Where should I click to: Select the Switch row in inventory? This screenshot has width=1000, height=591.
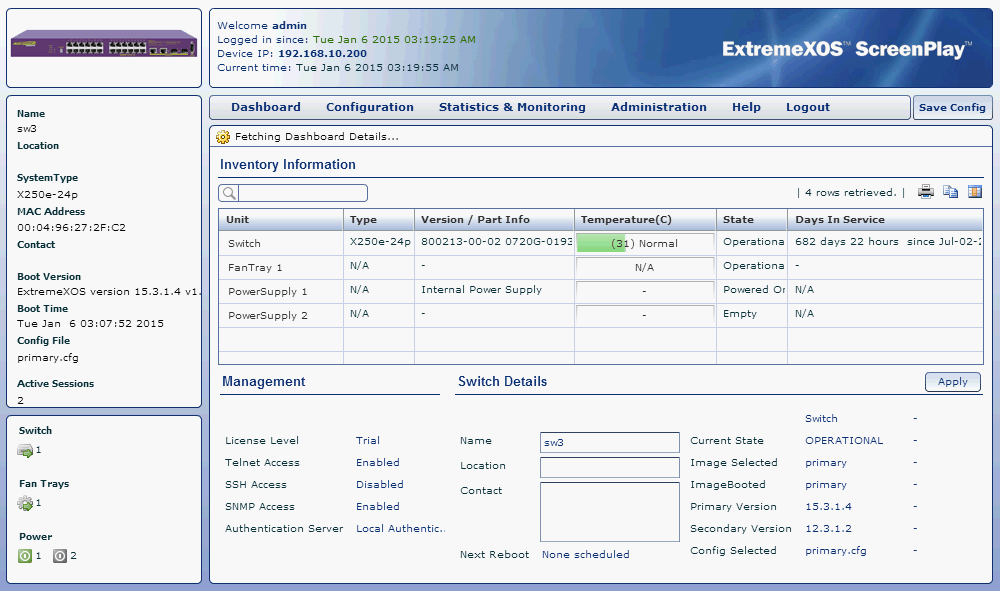pyautogui.click(x=600, y=243)
